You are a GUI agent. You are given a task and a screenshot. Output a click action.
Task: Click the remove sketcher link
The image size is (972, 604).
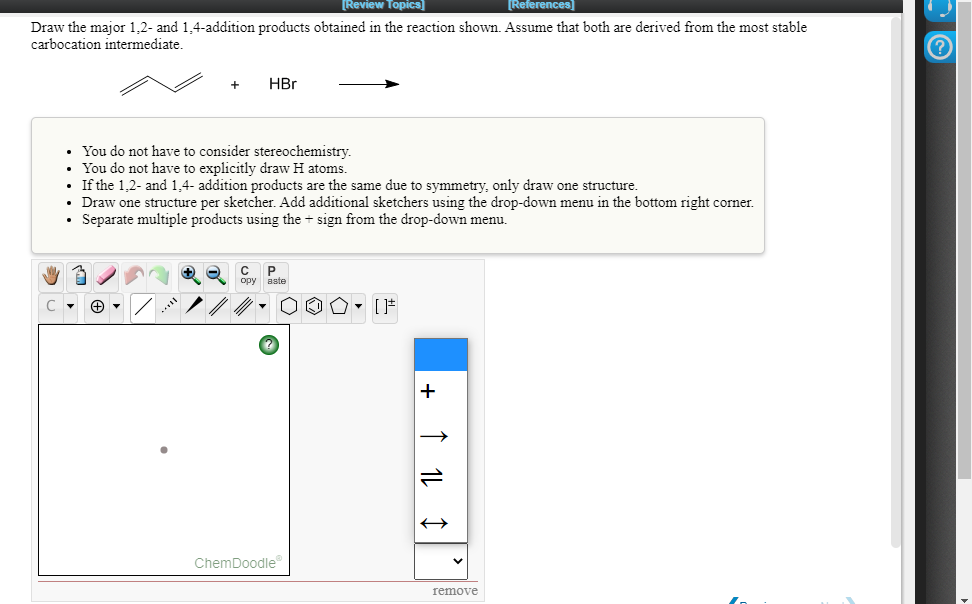(455, 590)
